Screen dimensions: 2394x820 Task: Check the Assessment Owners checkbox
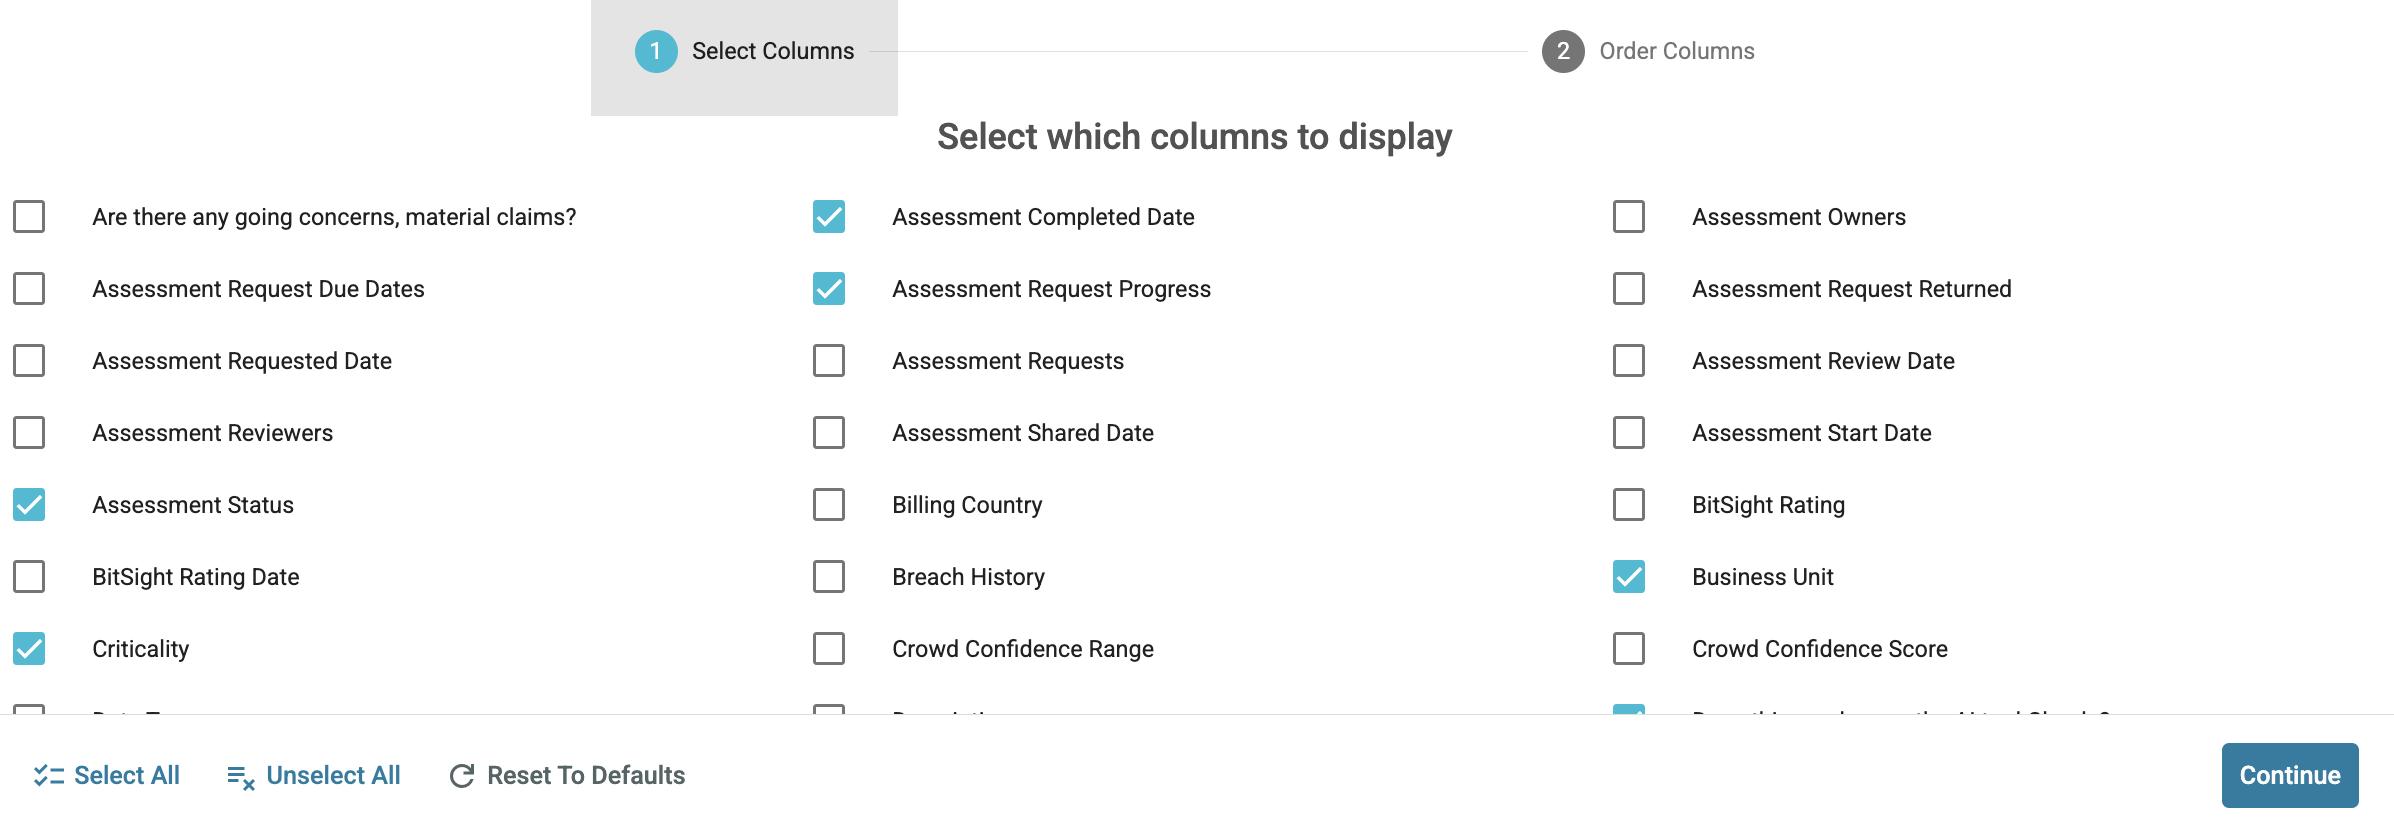click(x=1629, y=217)
